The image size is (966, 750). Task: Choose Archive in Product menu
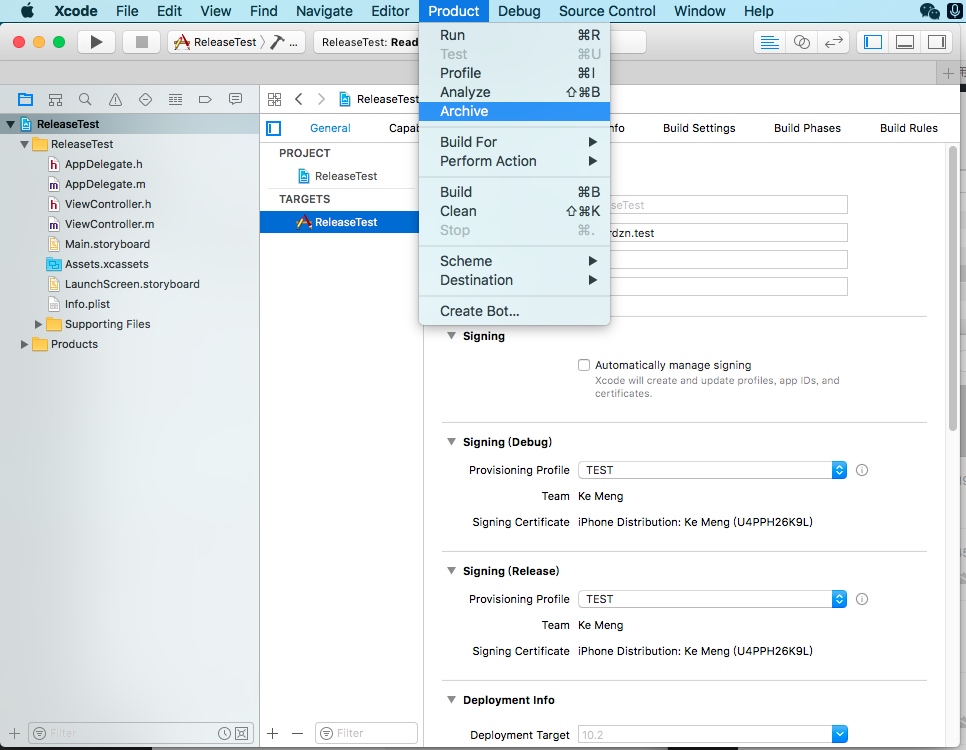pos(514,112)
